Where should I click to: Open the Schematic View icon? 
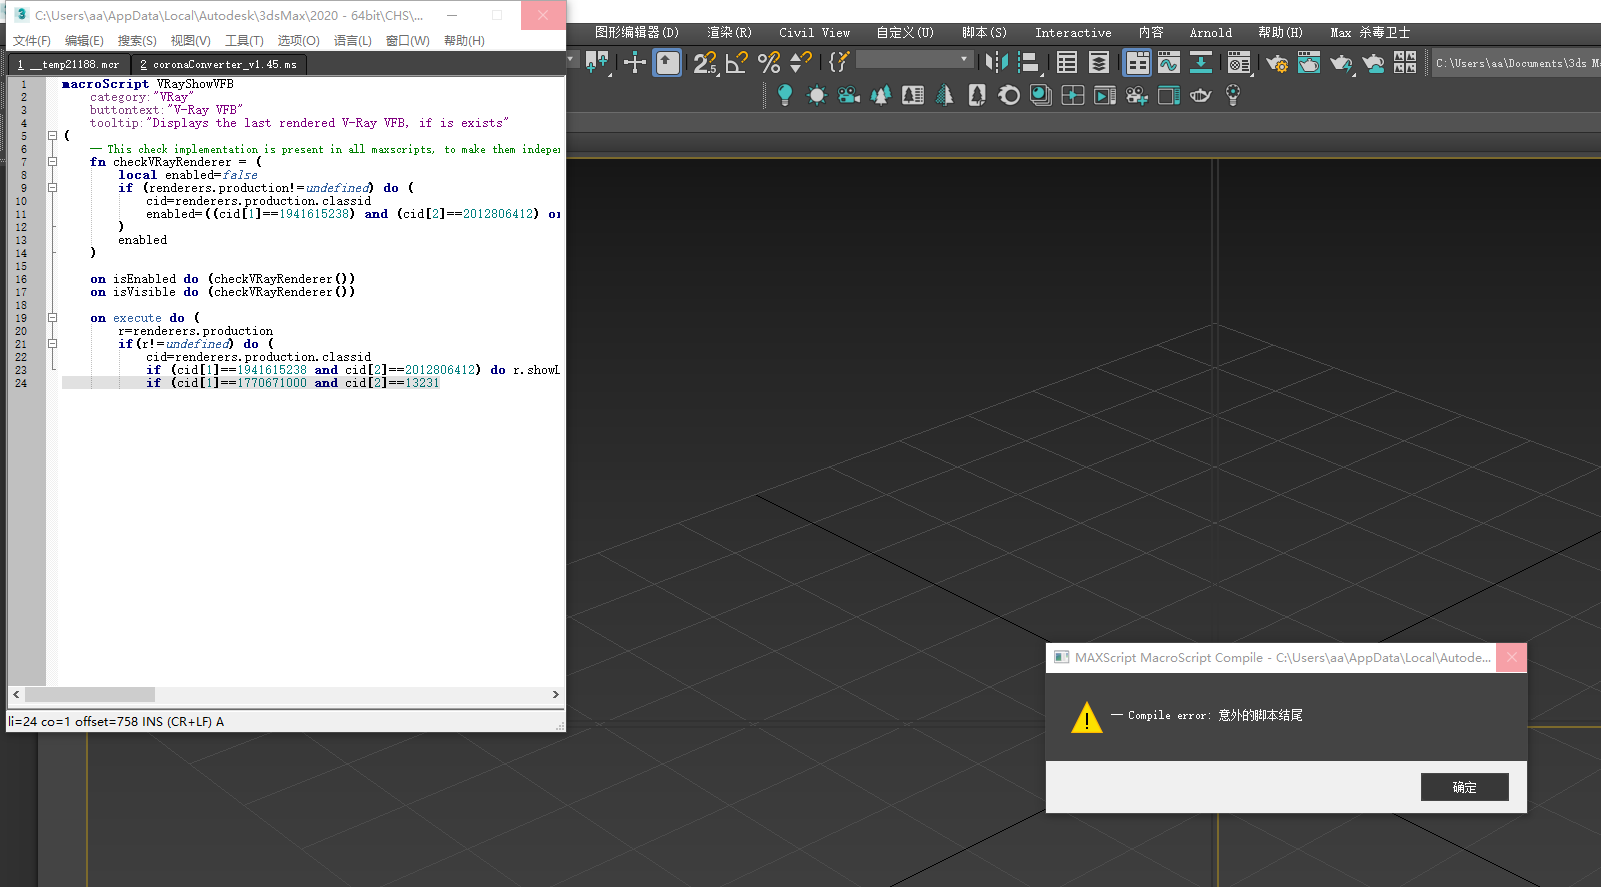pyautogui.click(x=1201, y=63)
